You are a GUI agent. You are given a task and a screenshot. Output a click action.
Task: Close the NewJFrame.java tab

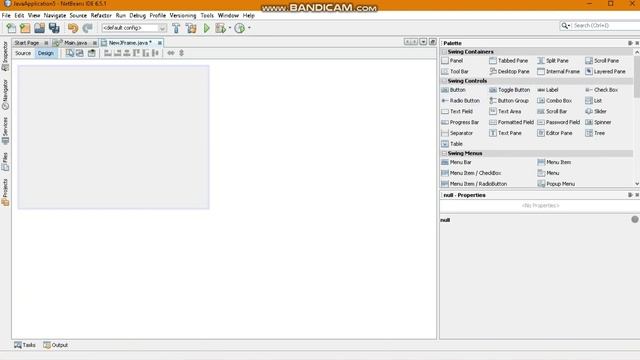[x=160, y=43]
